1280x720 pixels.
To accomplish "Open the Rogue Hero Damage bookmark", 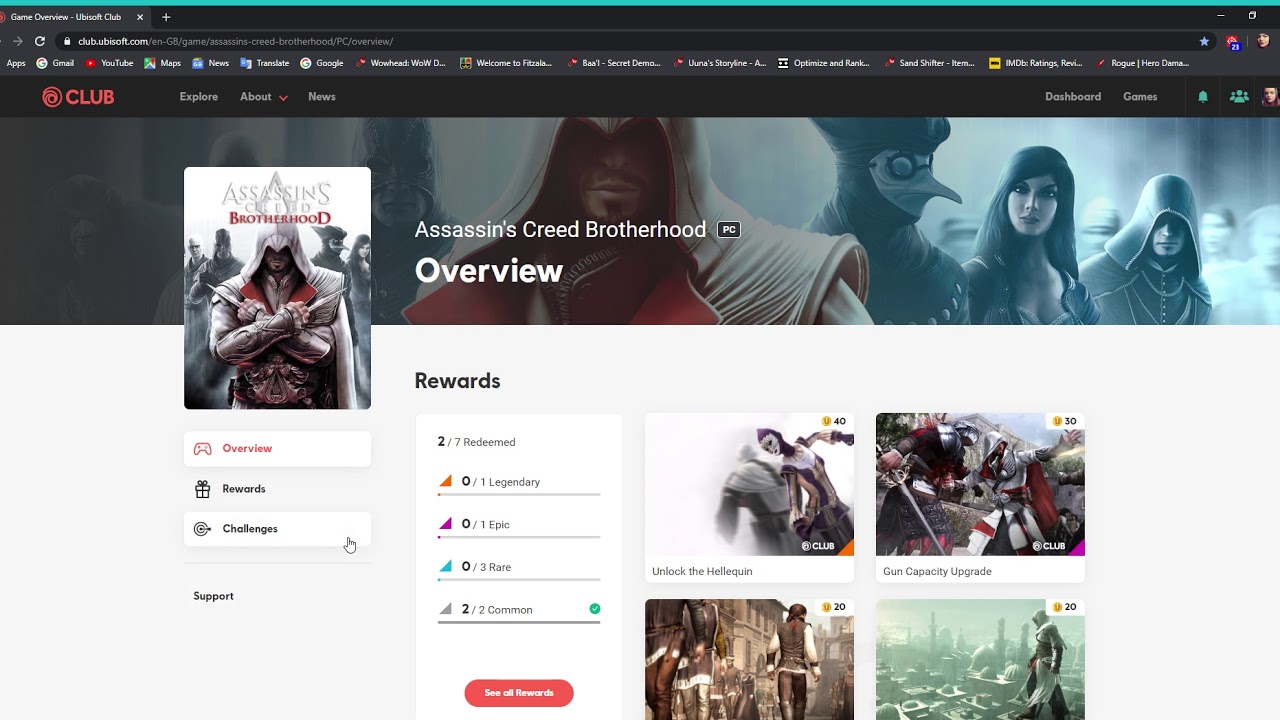I will [1142, 63].
